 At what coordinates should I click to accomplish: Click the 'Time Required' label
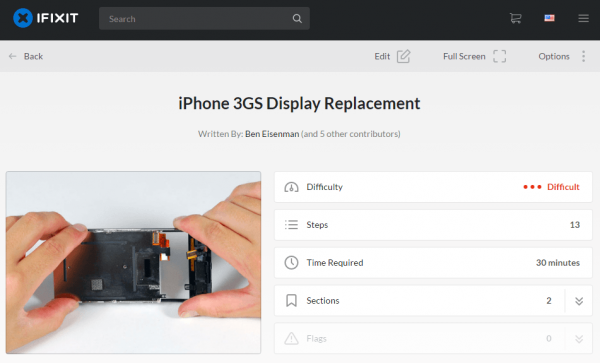coord(335,263)
